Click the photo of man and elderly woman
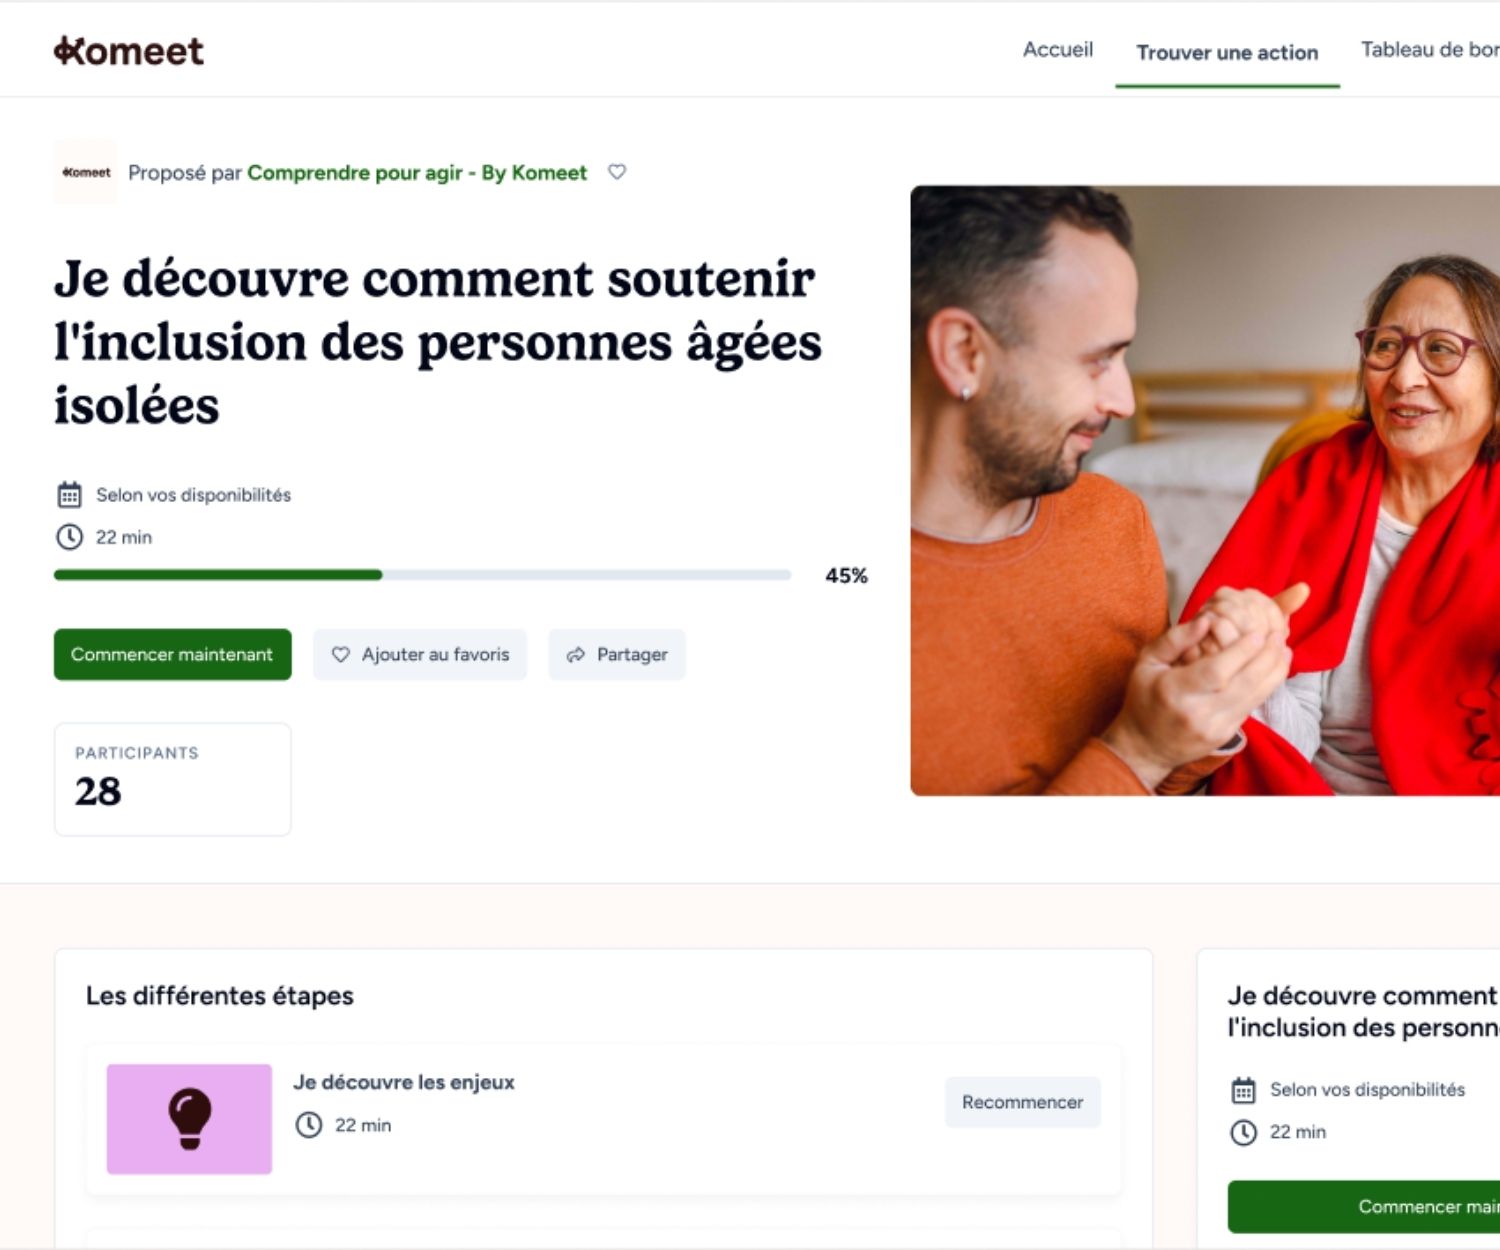Image resolution: width=1500 pixels, height=1250 pixels. [1205, 490]
